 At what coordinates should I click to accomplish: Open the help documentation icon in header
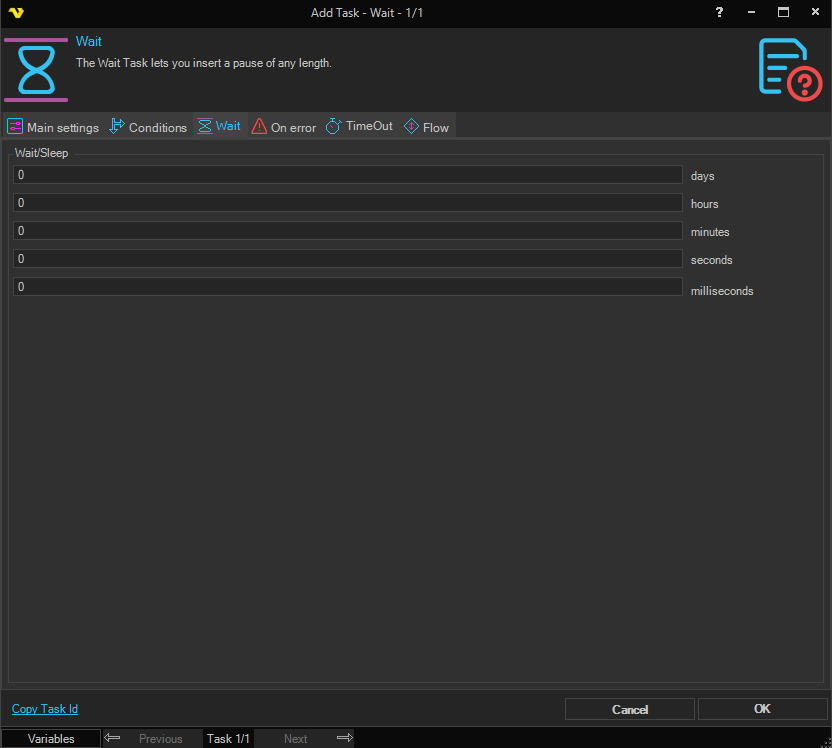[789, 69]
